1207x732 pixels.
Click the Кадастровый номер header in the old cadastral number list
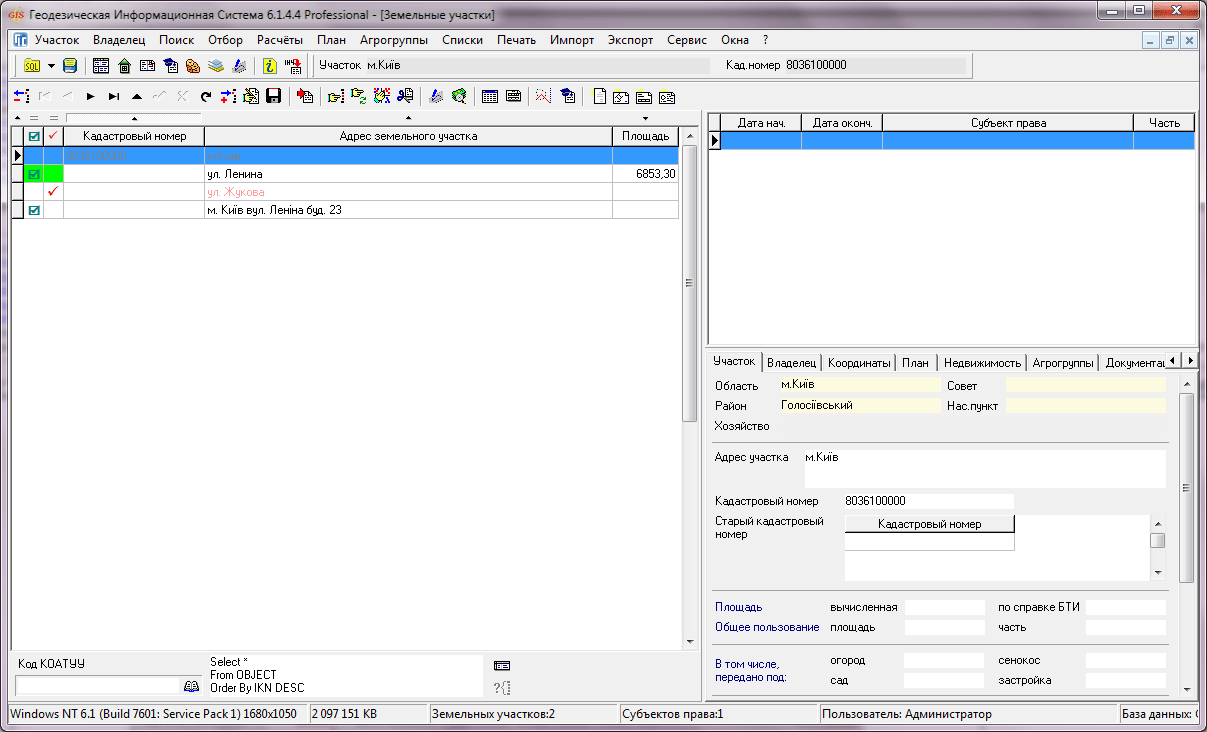930,524
